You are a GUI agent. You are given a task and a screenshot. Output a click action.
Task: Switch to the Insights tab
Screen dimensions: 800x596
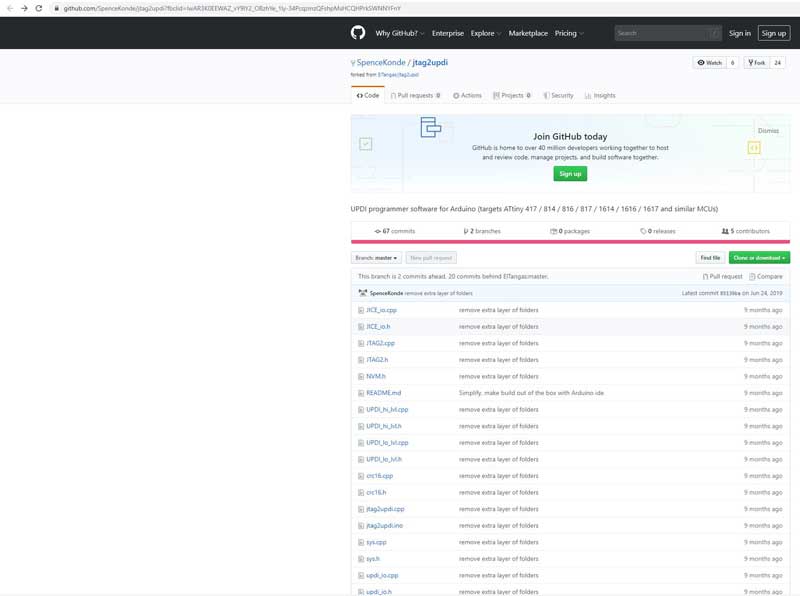pos(600,95)
